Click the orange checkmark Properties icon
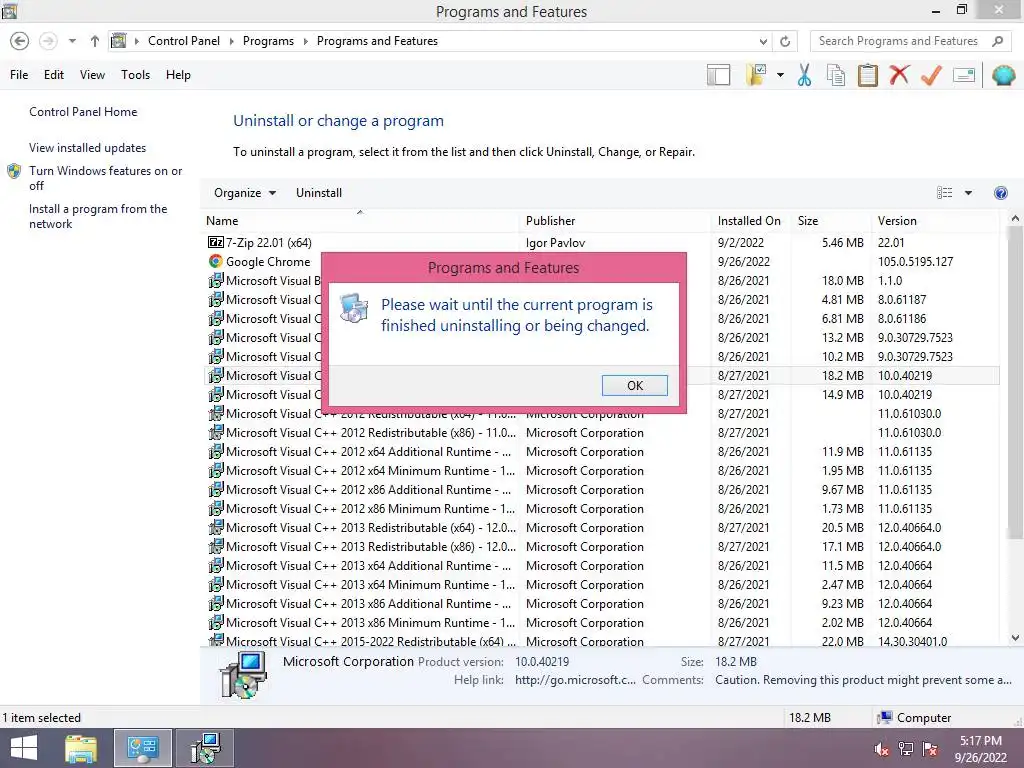This screenshot has height=768, width=1024. coord(931,75)
